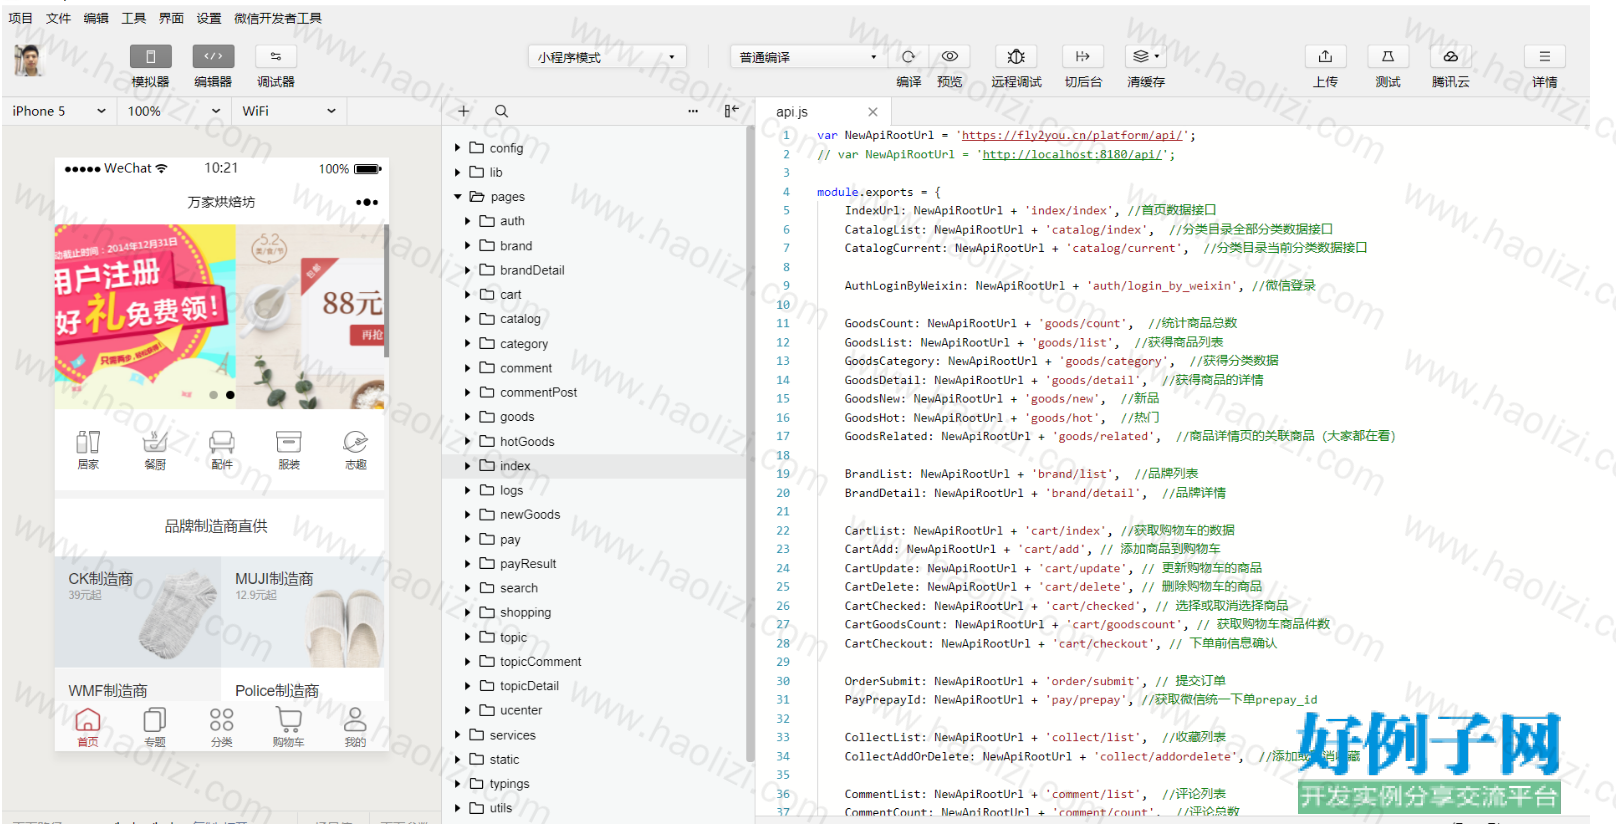
Task: Open the 设置 menu
Action: pyautogui.click(x=209, y=18)
